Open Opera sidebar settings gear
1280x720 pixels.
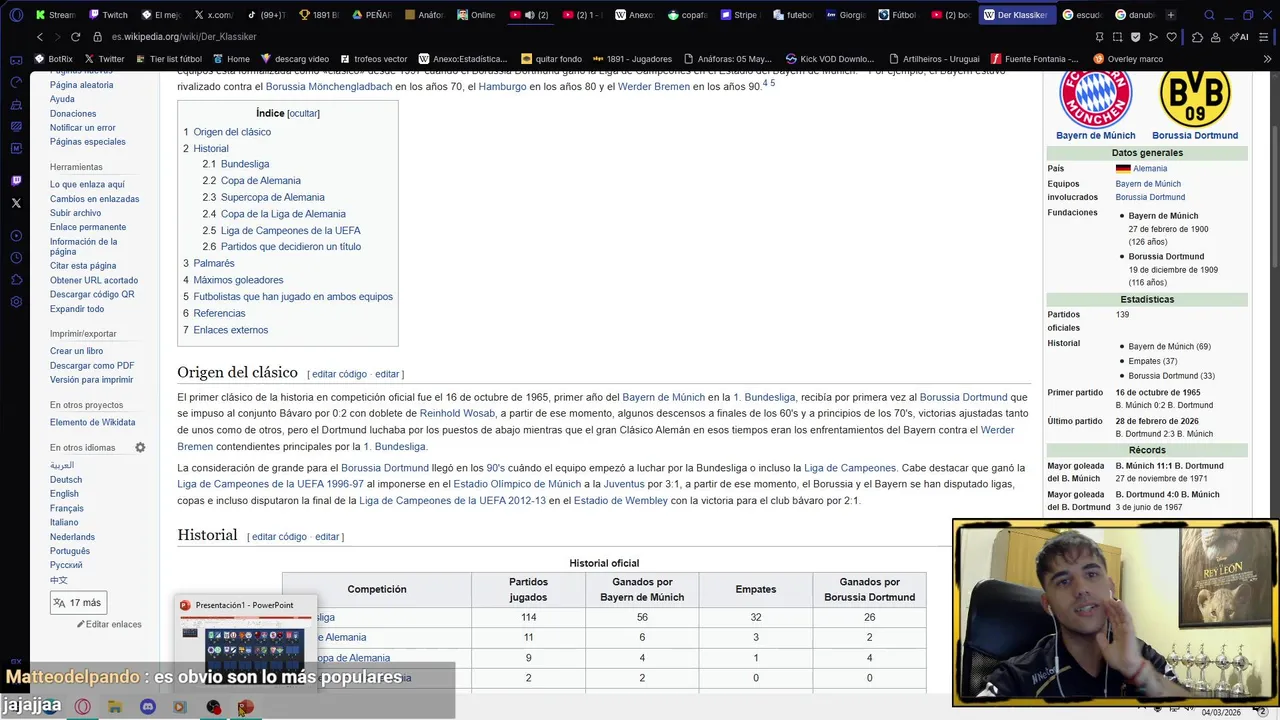[16, 302]
